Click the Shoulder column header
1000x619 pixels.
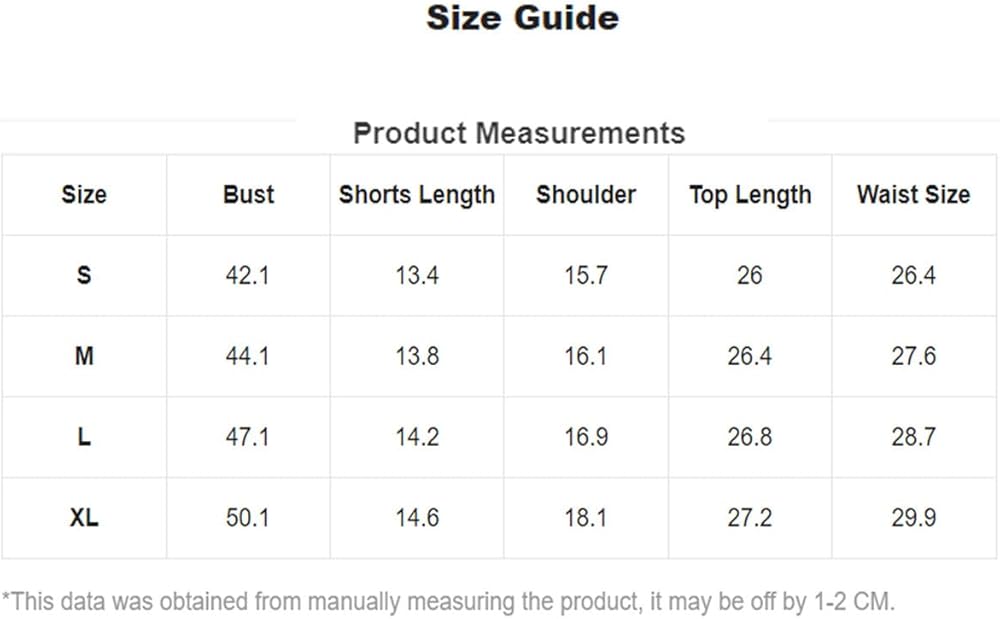[586, 194]
